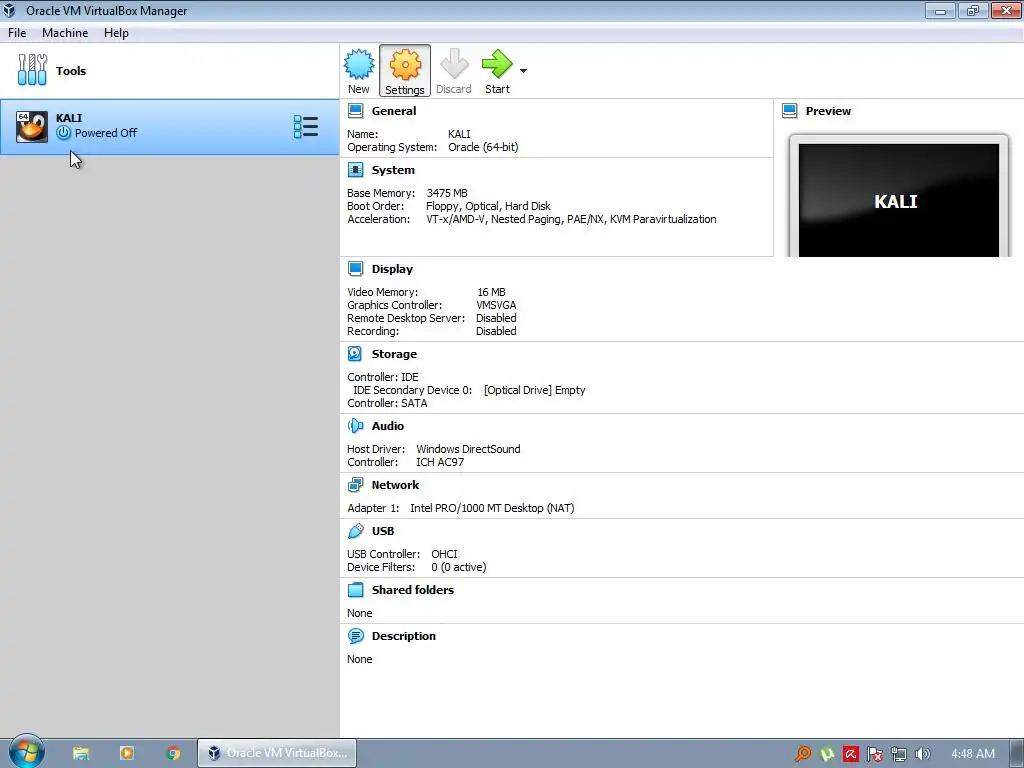Open the Settings gear toolbar button
Image resolution: width=1024 pixels, height=768 pixels.
tap(405, 71)
